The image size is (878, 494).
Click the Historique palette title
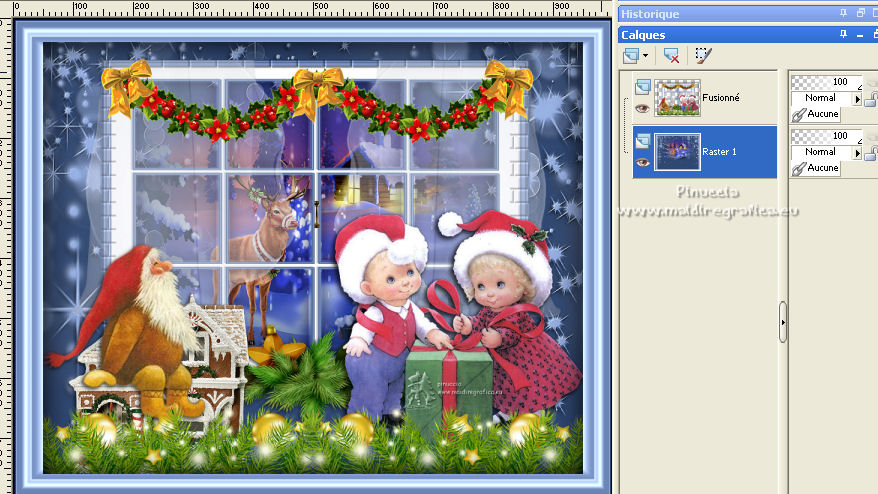click(x=650, y=14)
